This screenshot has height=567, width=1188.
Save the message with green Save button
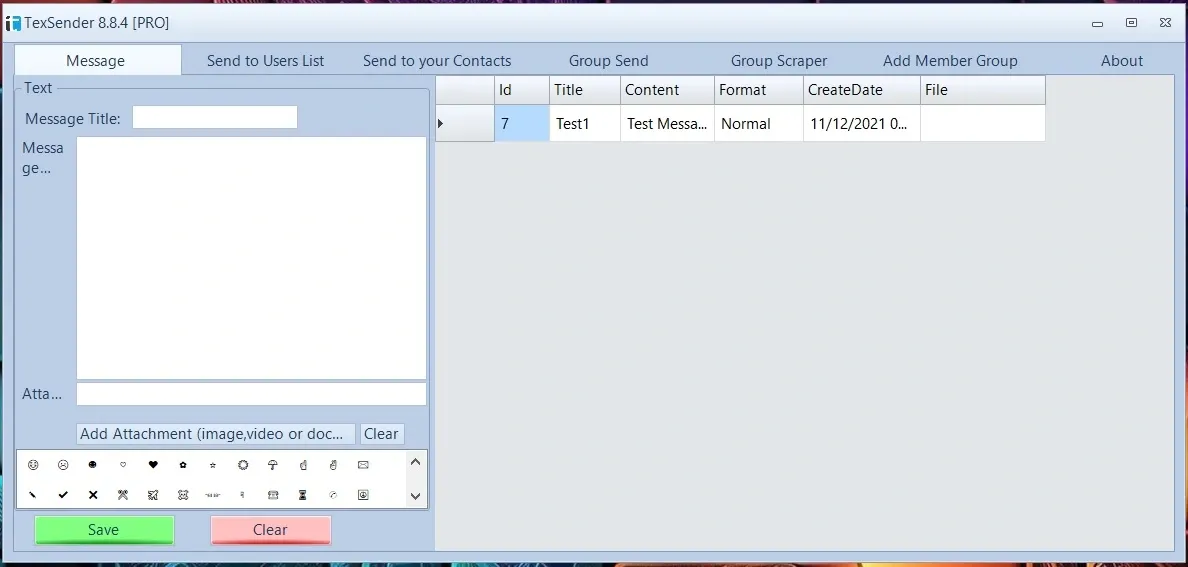pyautogui.click(x=104, y=530)
